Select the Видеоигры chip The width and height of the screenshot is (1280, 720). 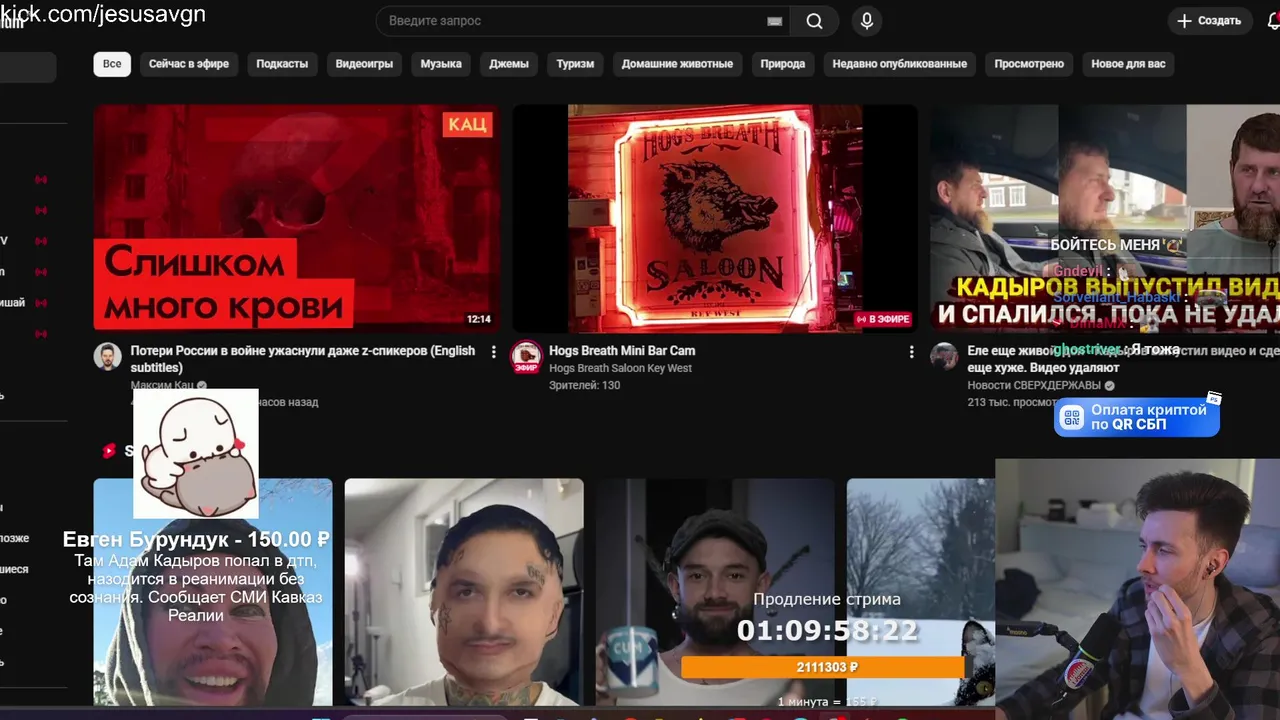pyautogui.click(x=364, y=64)
